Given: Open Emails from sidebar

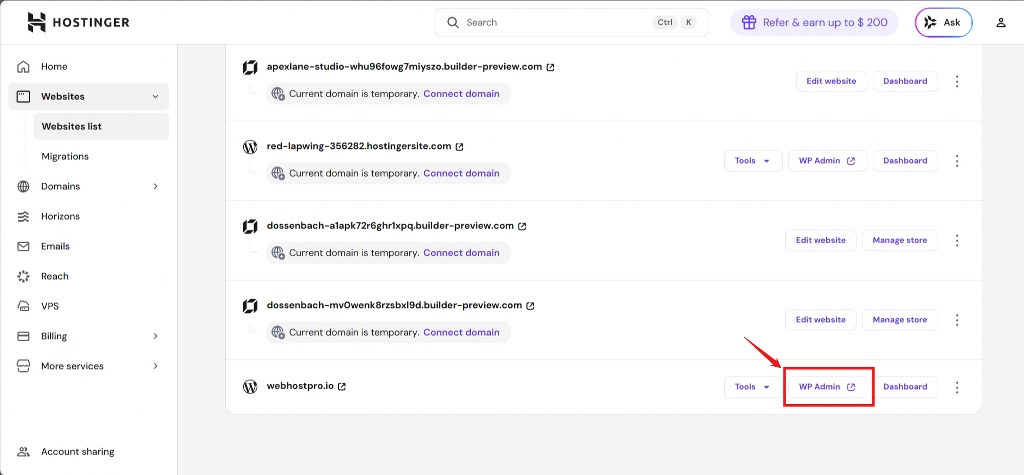Looking at the screenshot, I should point(56,246).
